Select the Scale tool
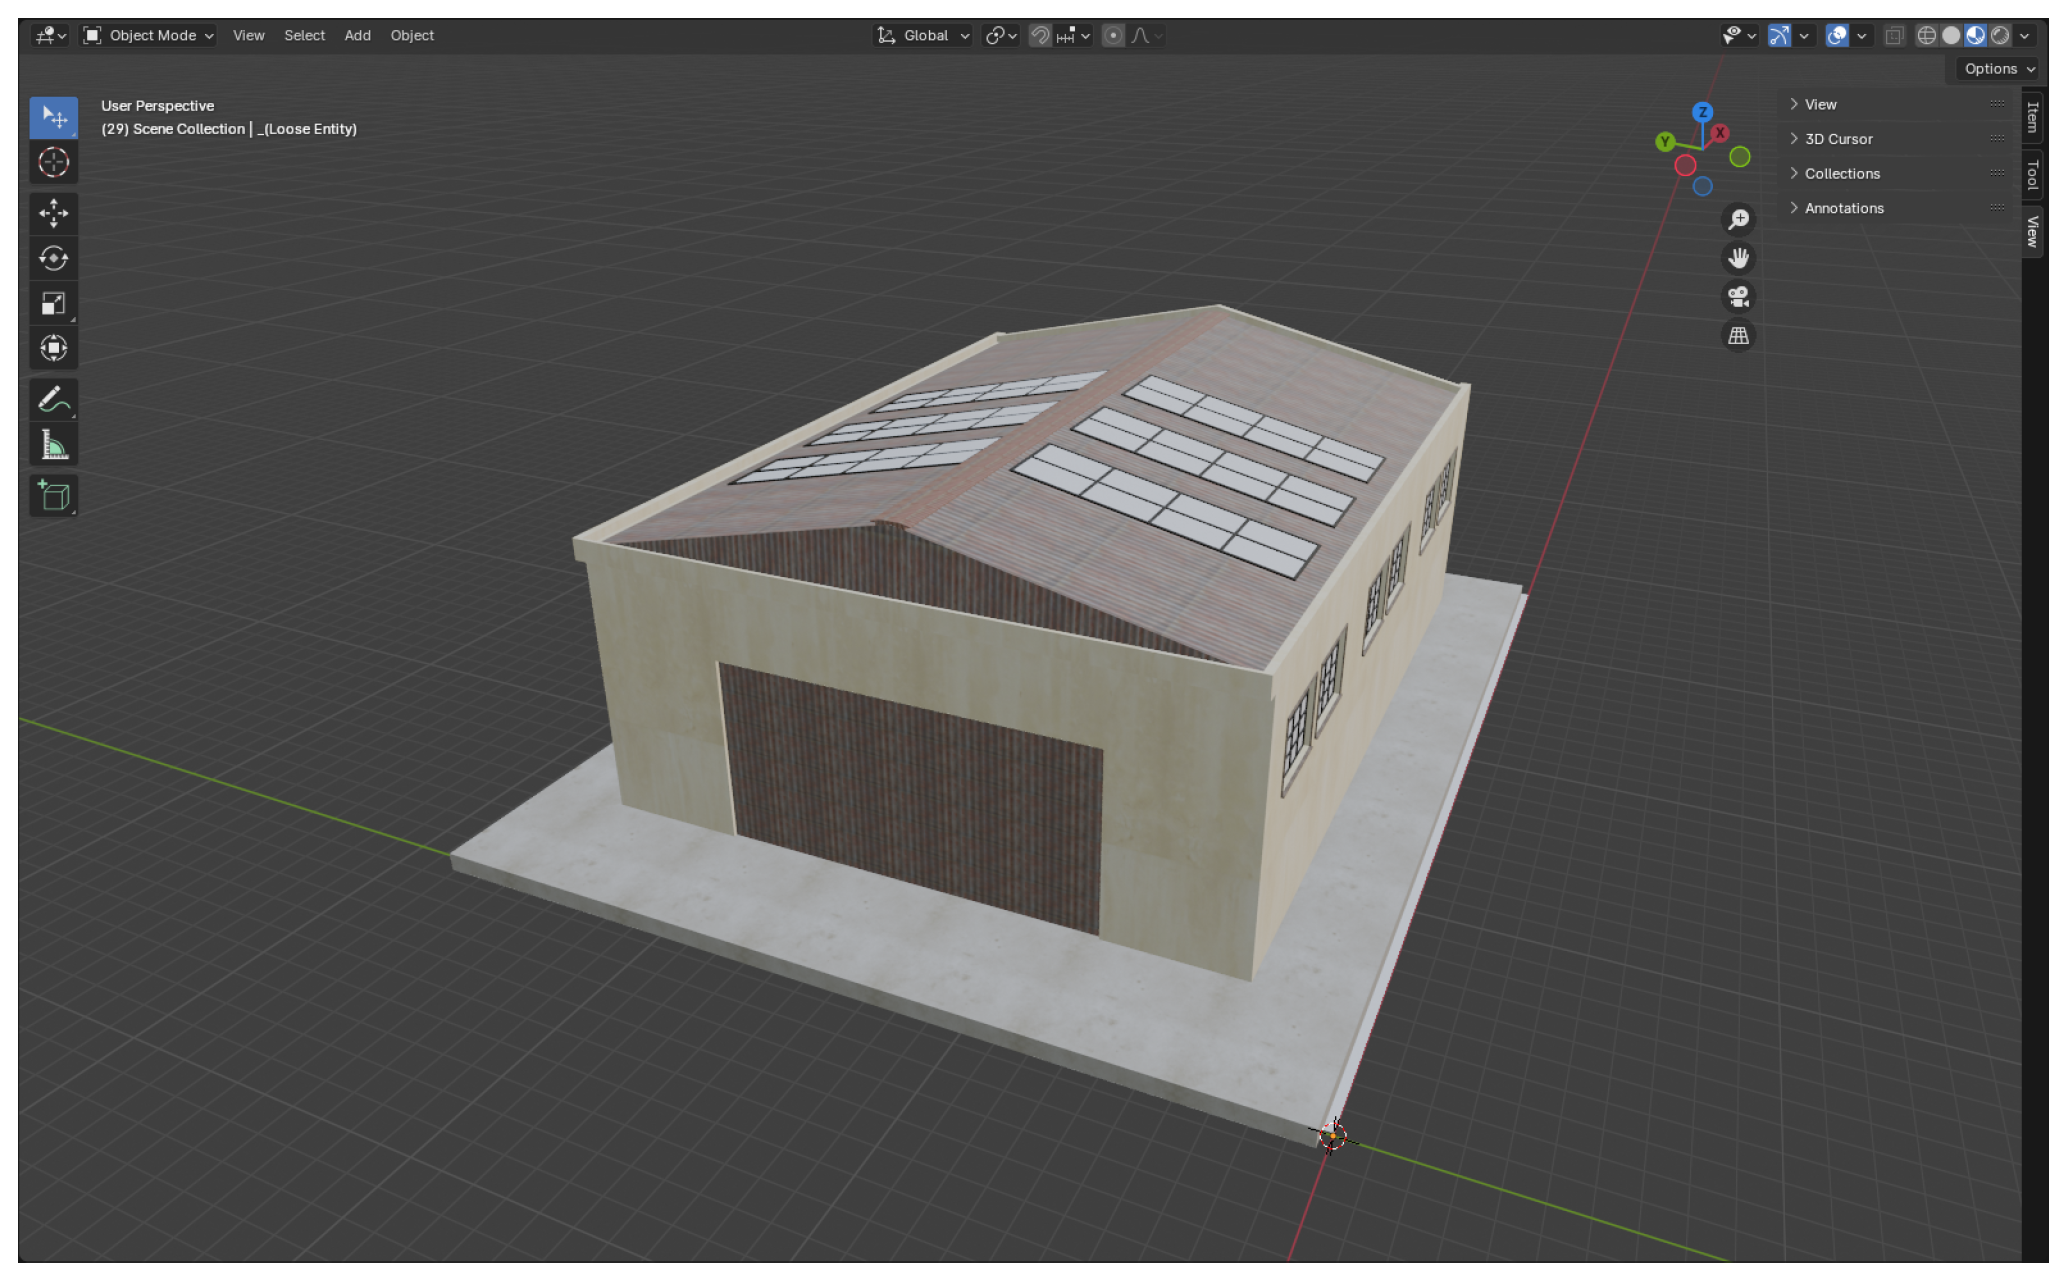Screen dimensions: 2068x1279 pos(53,304)
